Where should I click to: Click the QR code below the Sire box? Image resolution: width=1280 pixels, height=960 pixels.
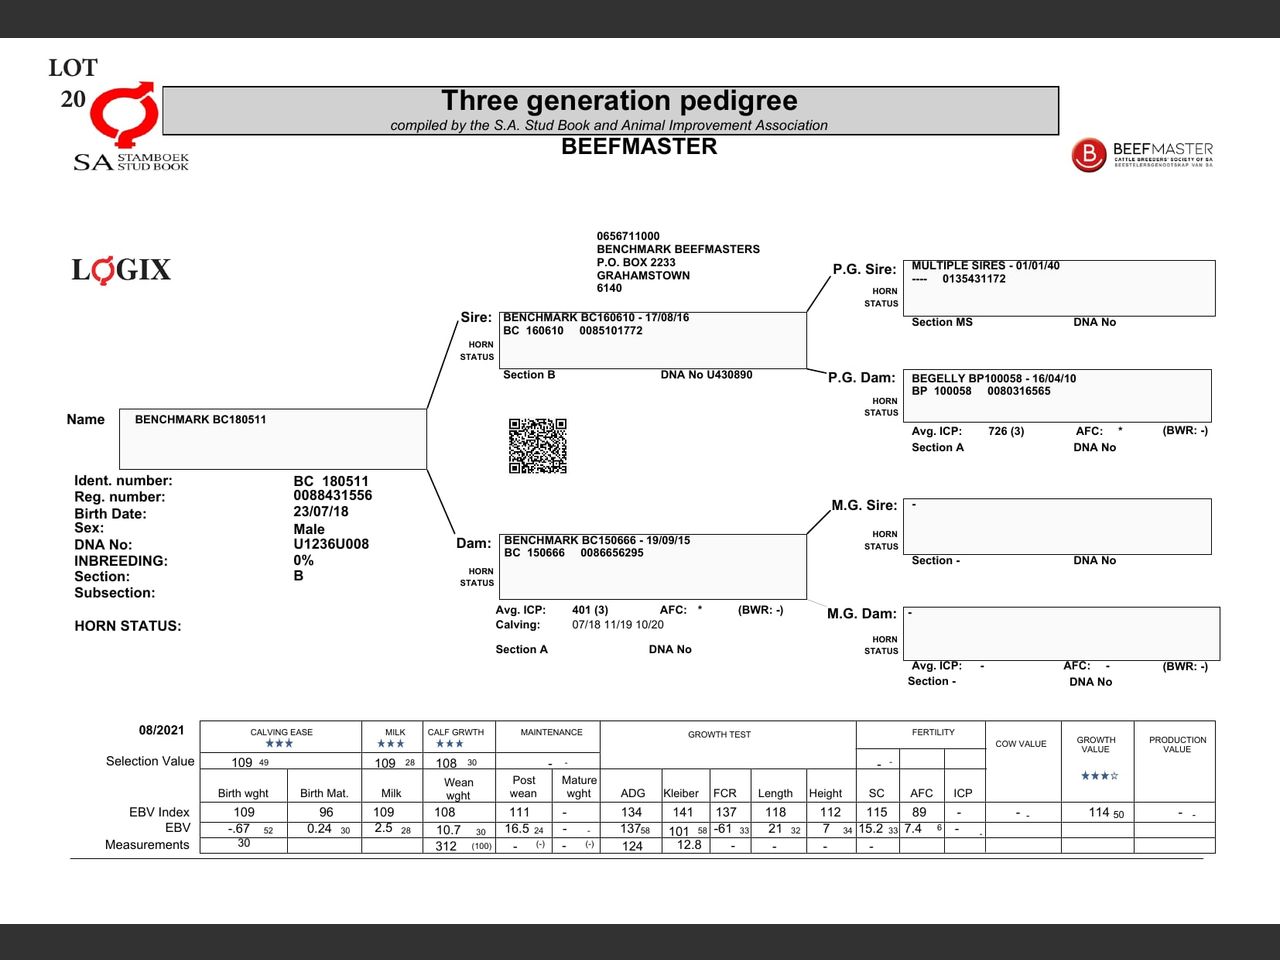coord(537,446)
